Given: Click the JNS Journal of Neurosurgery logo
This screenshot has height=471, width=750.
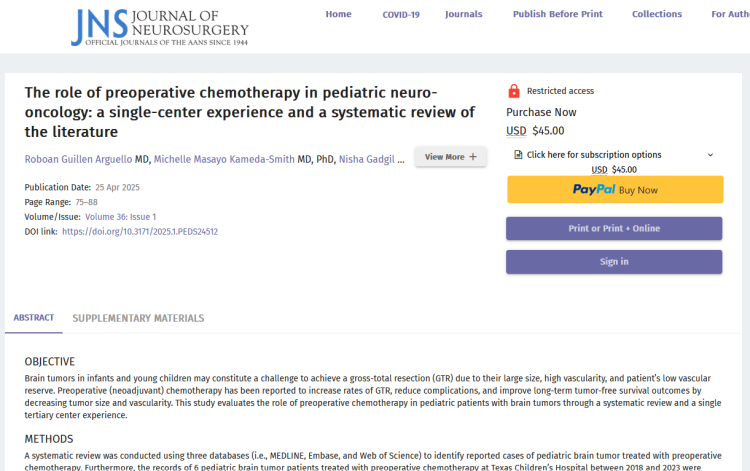Looking at the screenshot, I should pos(158,27).
